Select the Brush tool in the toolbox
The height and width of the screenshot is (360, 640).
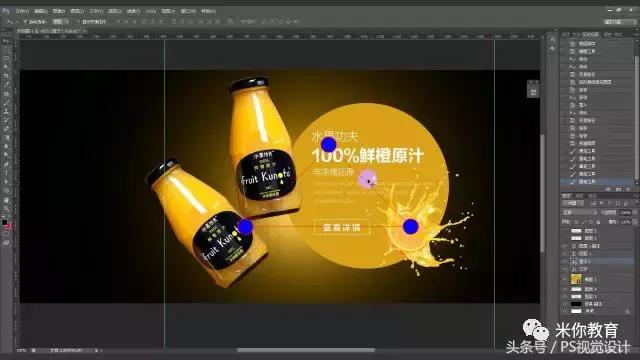tap(6, 102)
